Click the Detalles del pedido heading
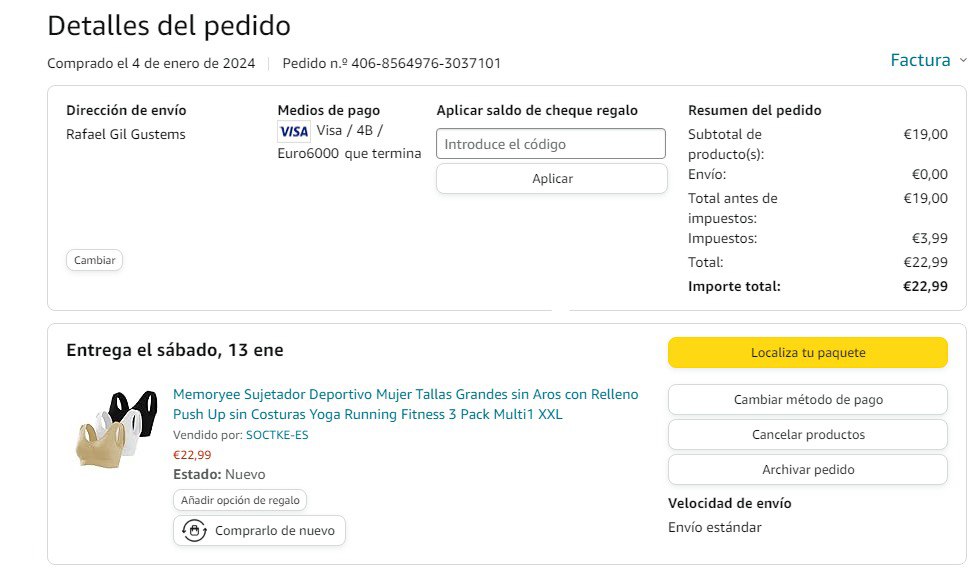The width and height of the screenshot is (979, 582). click(x=169, y=25)
